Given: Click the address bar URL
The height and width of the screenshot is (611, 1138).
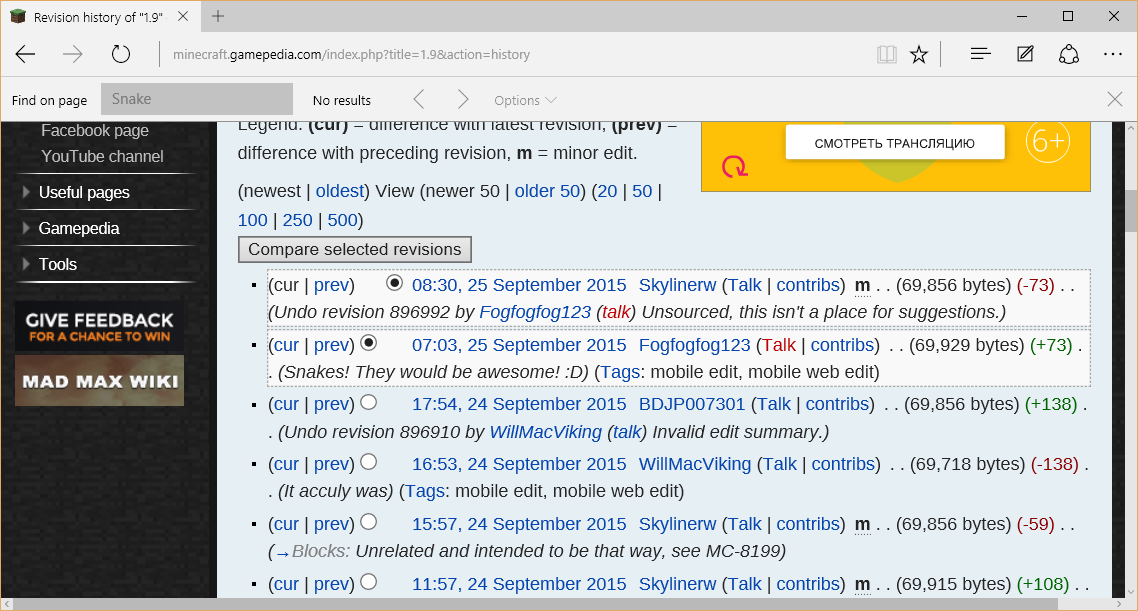Looking at the screenshot, I should [x=351, y=54].
